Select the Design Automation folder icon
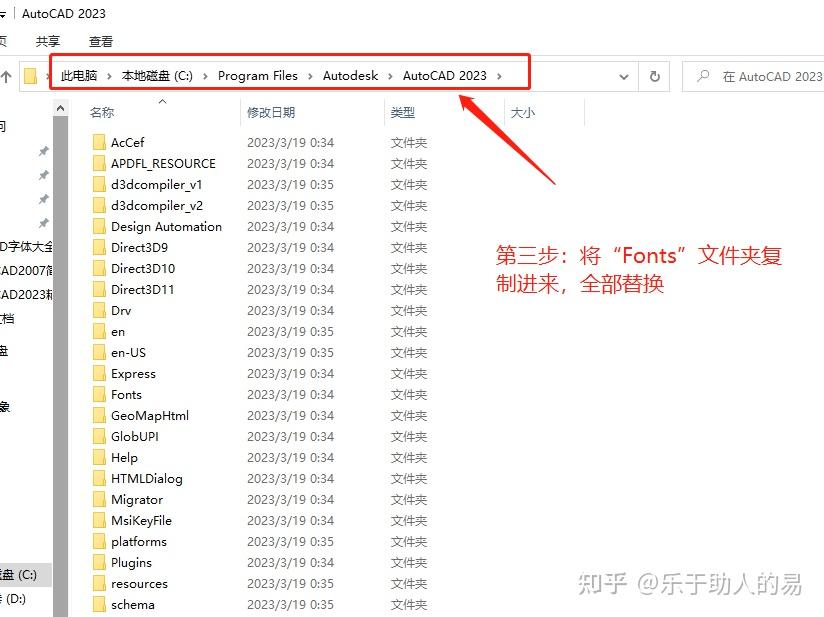Screen dimensions: 824x617 click(99, 227)
